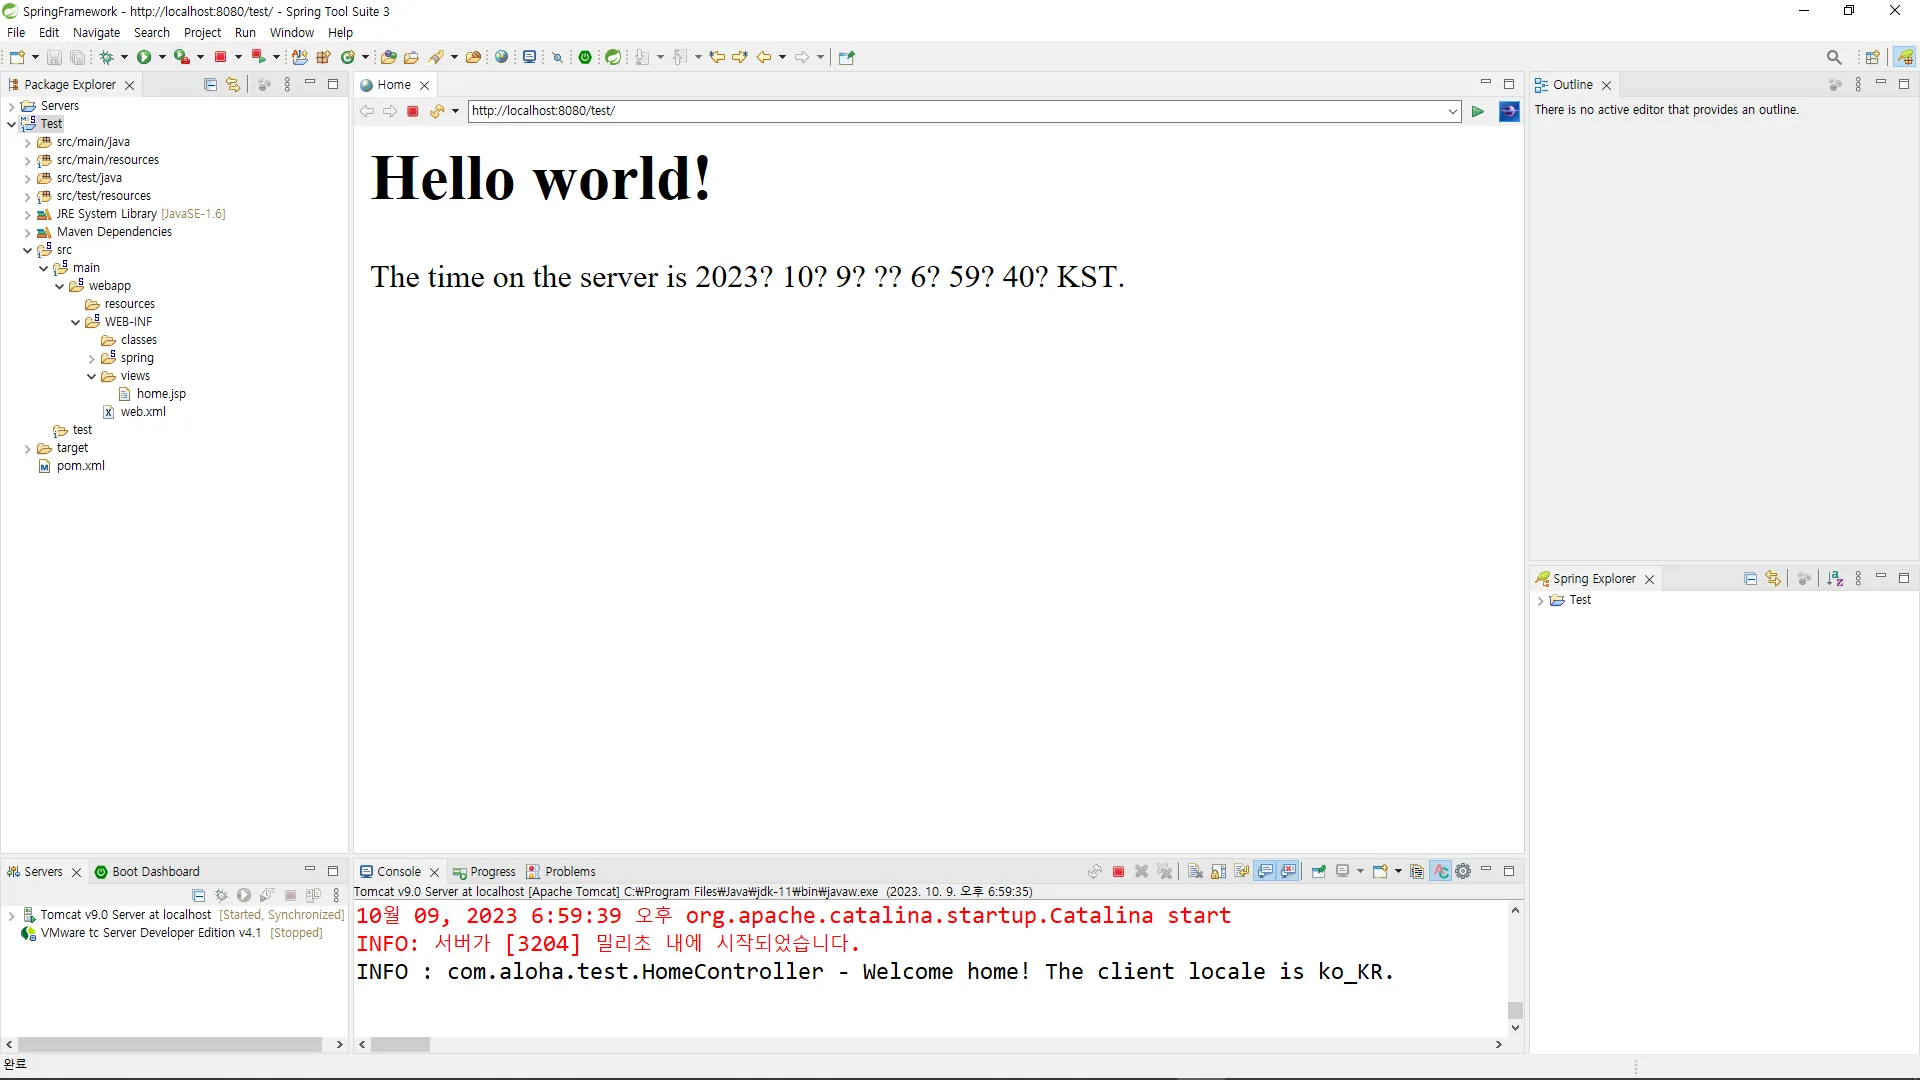Viewport: 1920px width, 1080px height.
Task: Toggle Link with Editor in Package Explorer
Action: pyautogui.click(x=233, y=85)
